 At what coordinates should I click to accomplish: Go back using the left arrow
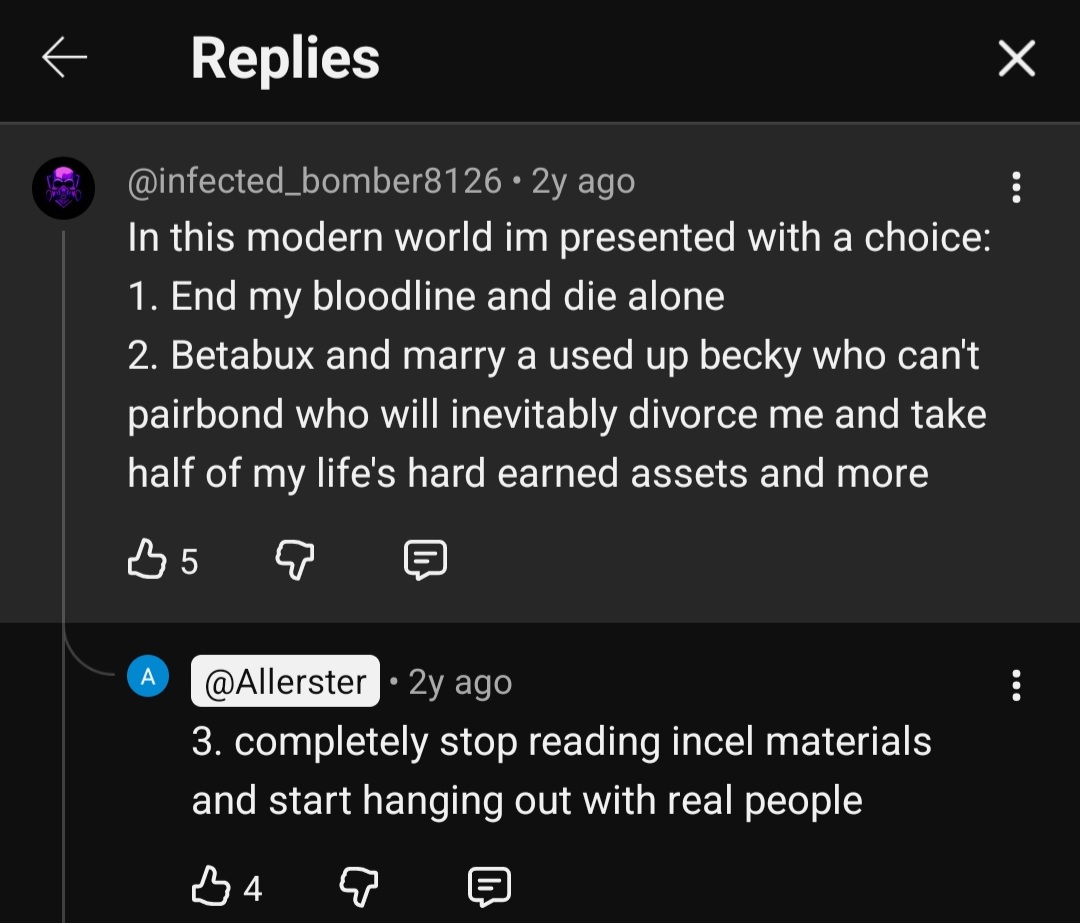point(65,59)
